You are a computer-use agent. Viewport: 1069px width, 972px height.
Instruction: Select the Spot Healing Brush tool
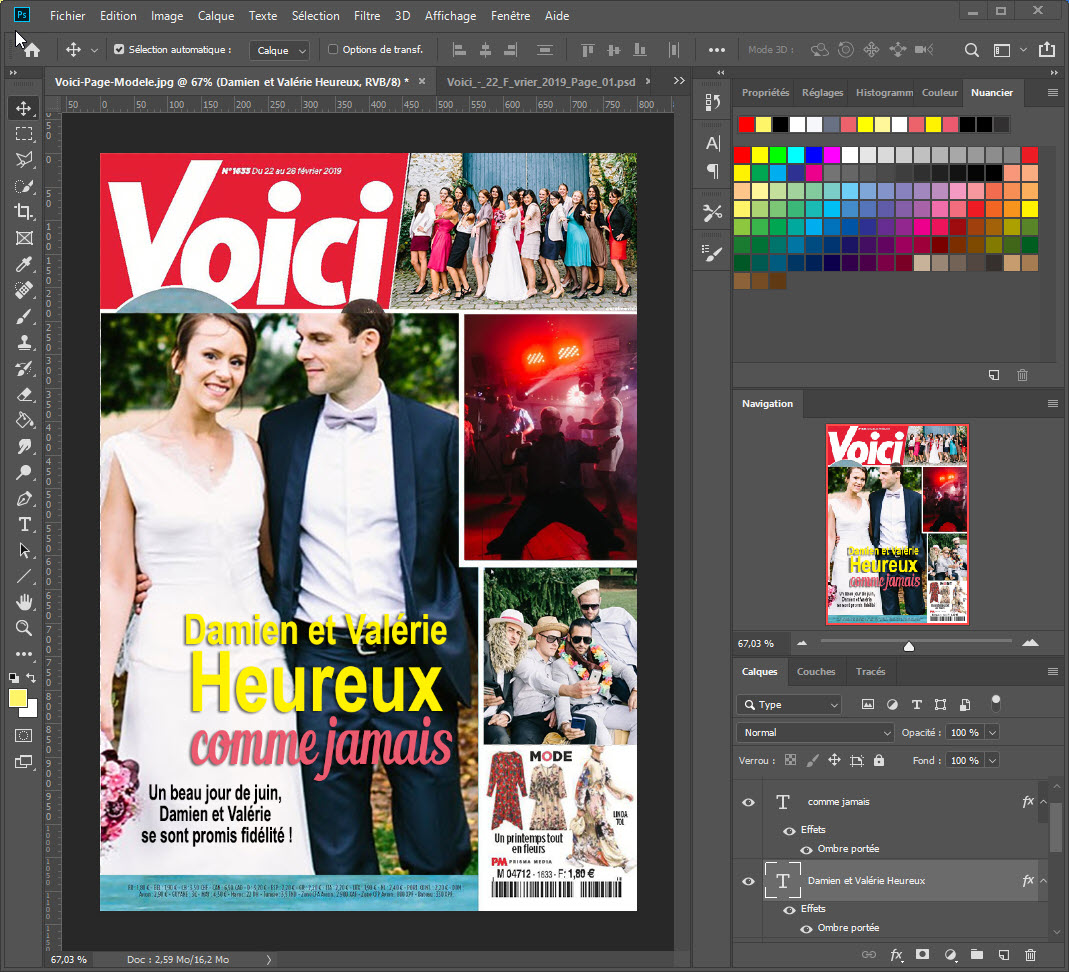pyautogui.click(x=24, y=290)
